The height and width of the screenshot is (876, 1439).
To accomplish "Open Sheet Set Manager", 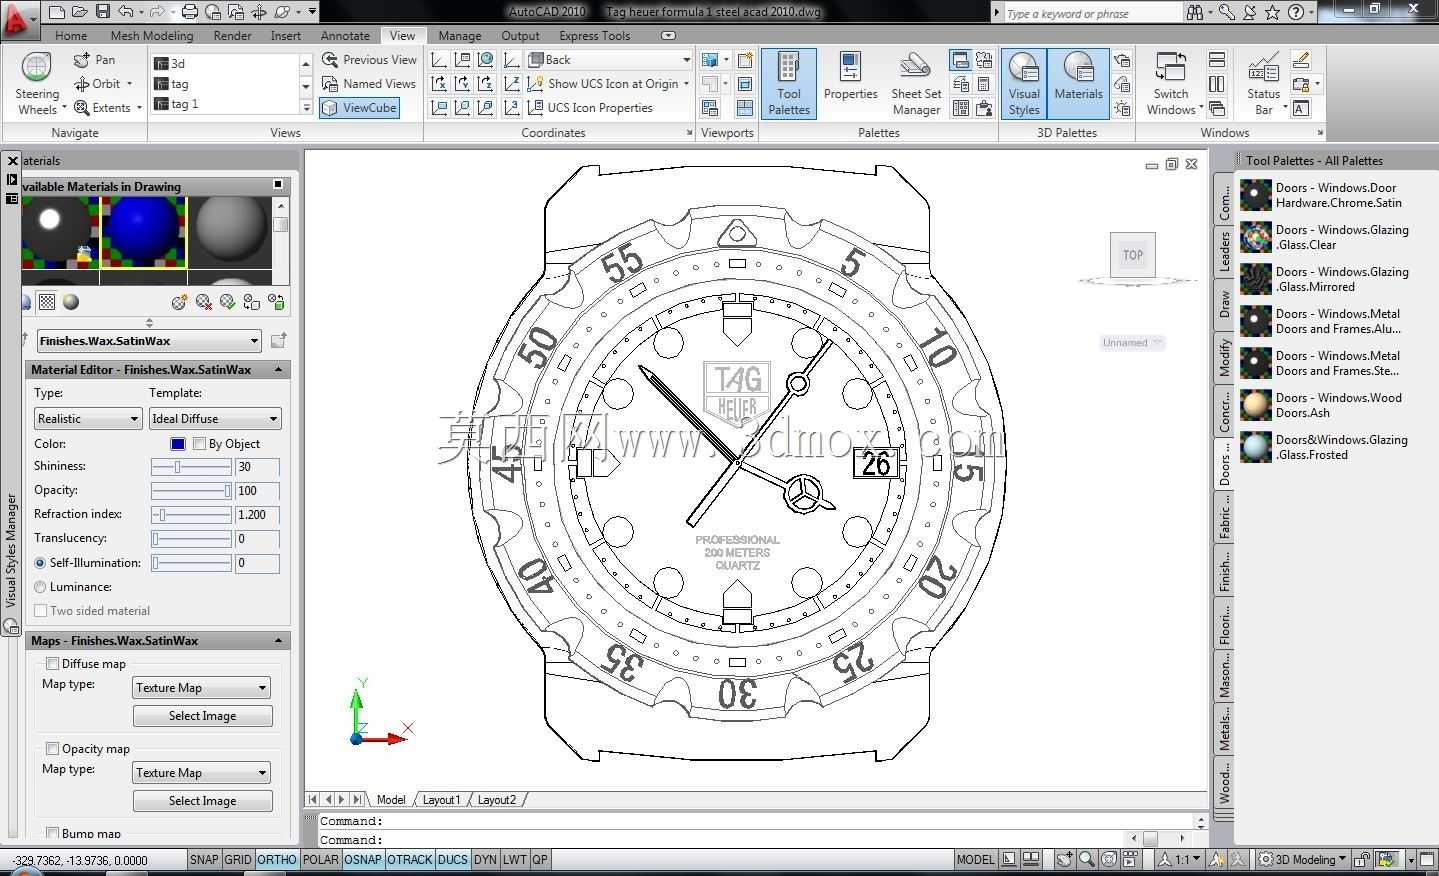I will 916,84.
